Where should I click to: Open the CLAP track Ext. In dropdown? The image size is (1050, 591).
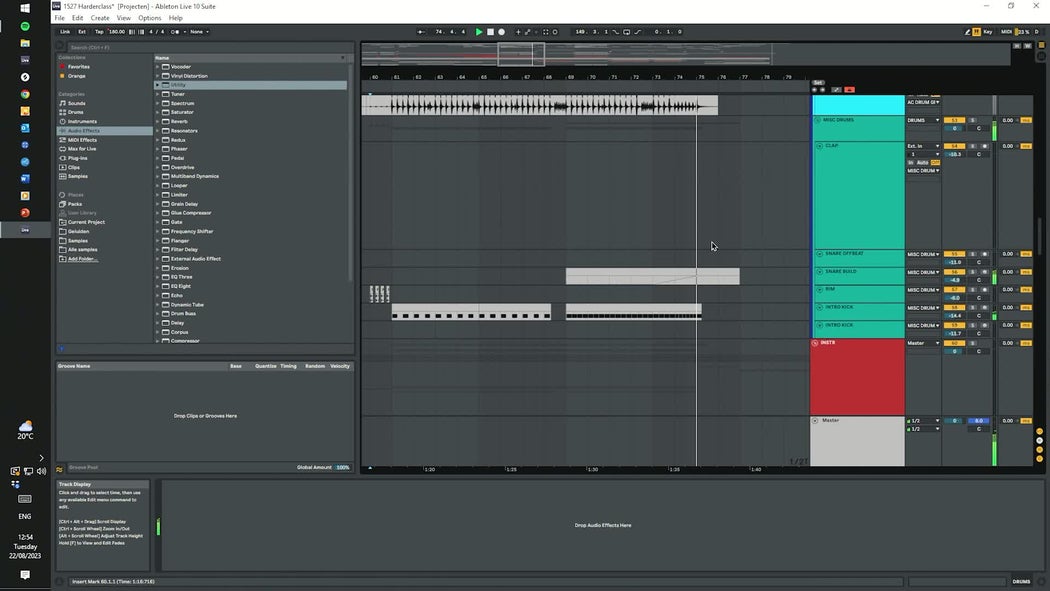click(923, 146)
